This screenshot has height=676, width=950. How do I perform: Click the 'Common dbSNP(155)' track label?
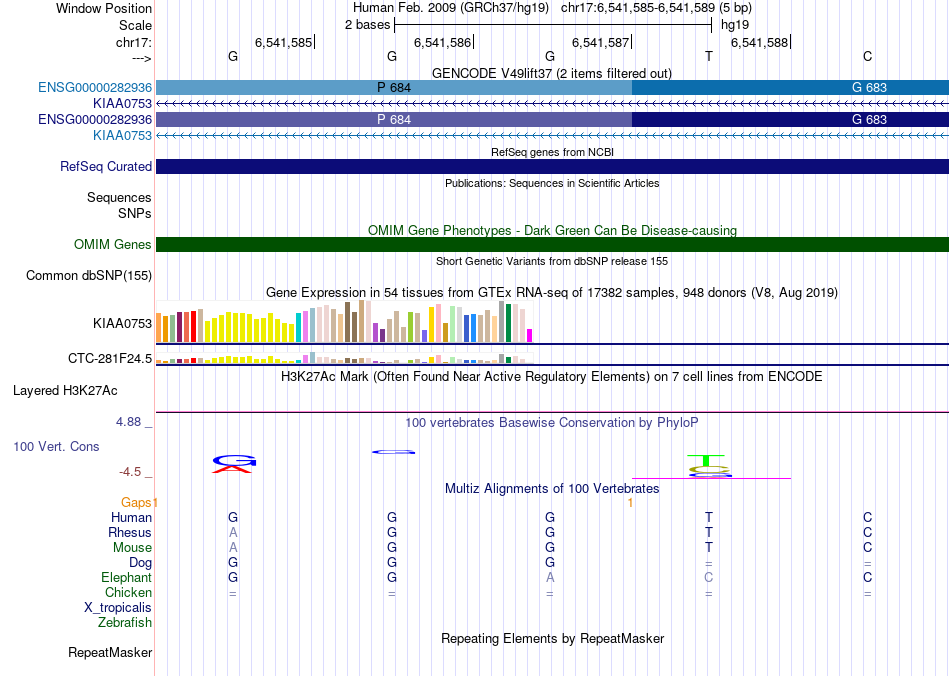[89, 276]
